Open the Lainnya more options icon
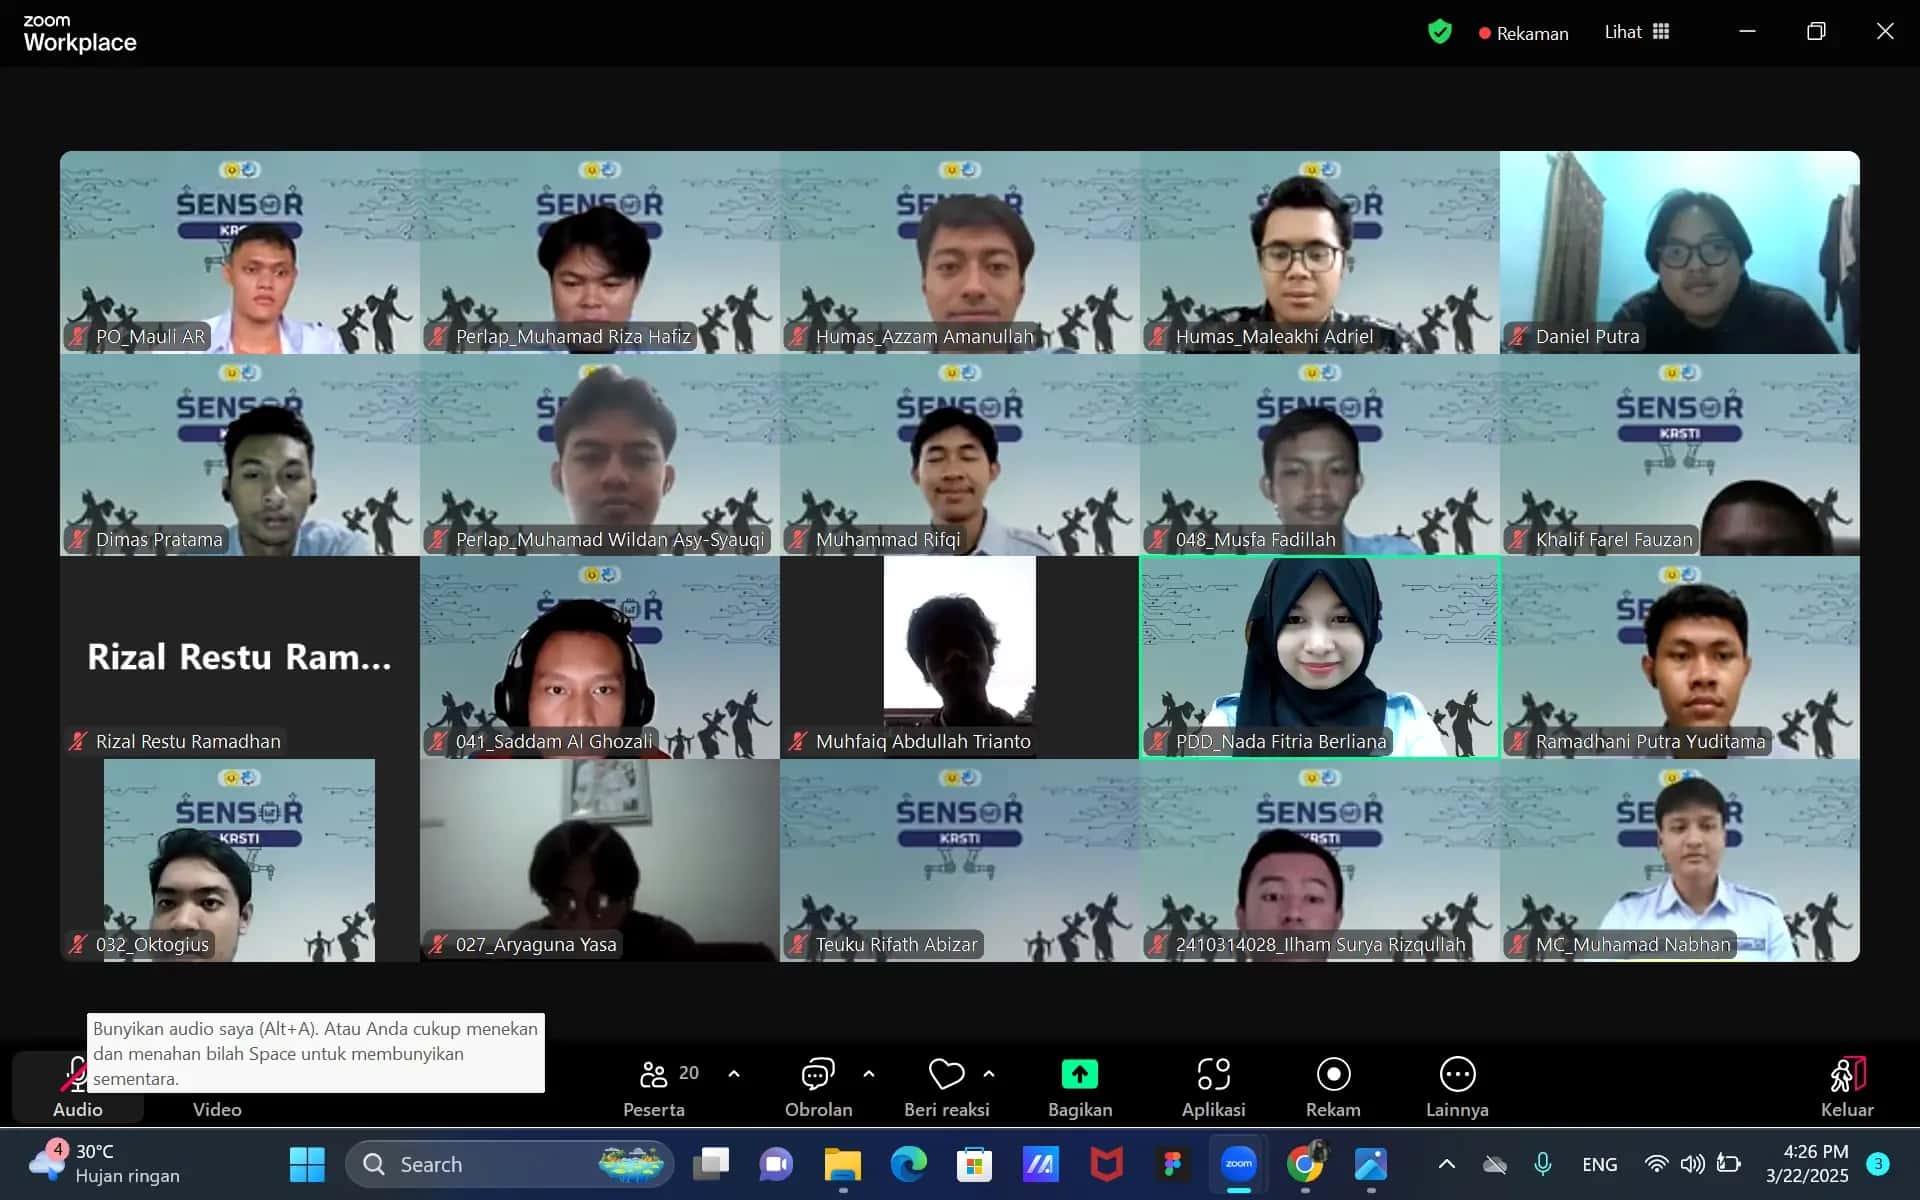The width and height of the screenshot is (1920, 1200). coord(1457,1075)
